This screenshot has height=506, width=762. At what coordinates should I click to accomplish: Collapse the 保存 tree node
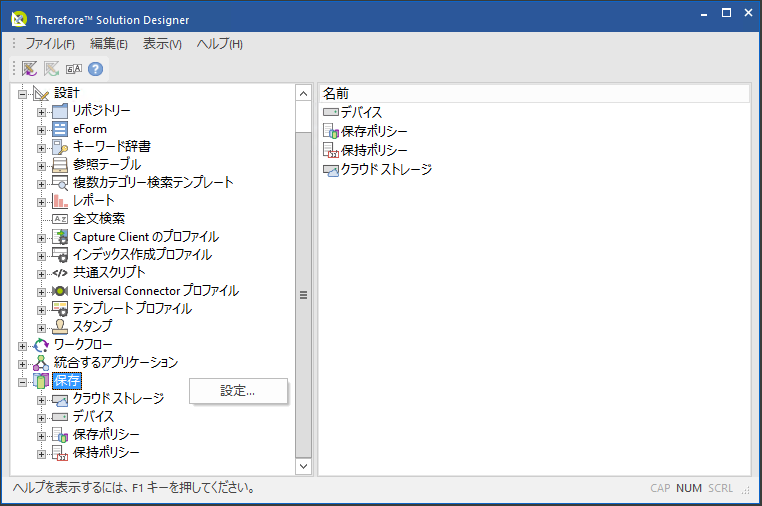[x=22, y=383]
